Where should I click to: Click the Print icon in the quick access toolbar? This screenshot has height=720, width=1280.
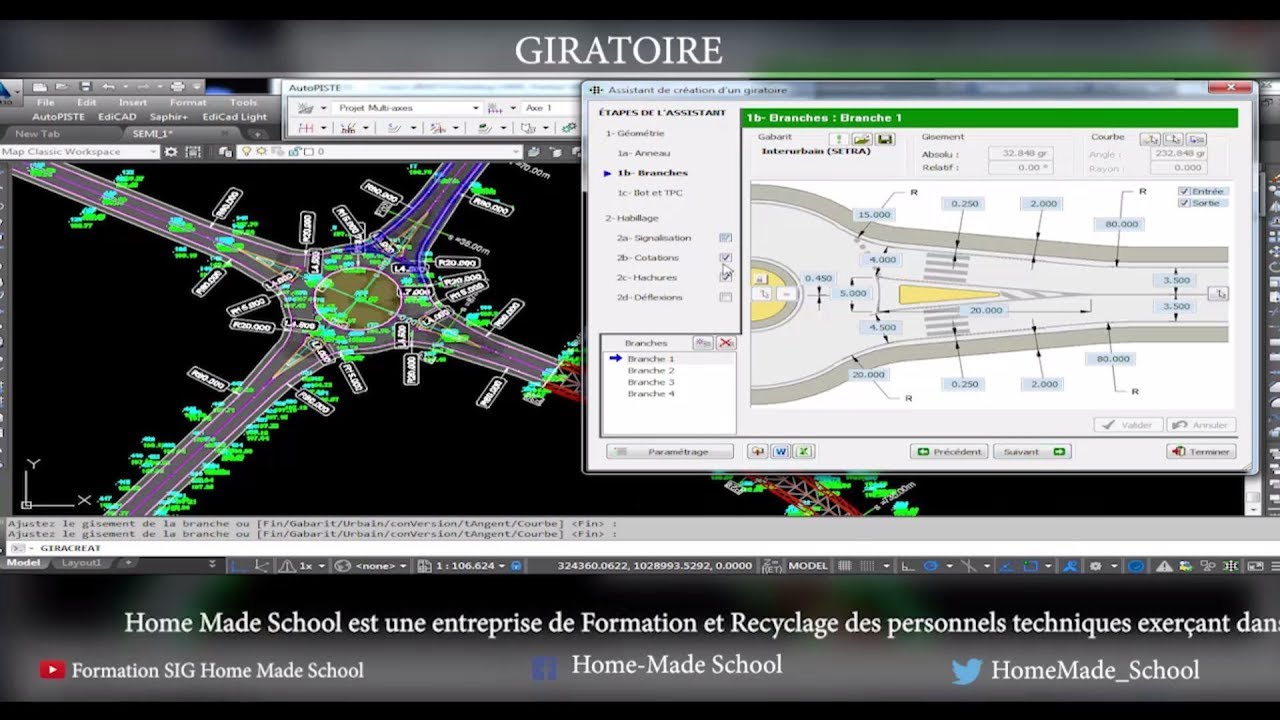(177, 87)
